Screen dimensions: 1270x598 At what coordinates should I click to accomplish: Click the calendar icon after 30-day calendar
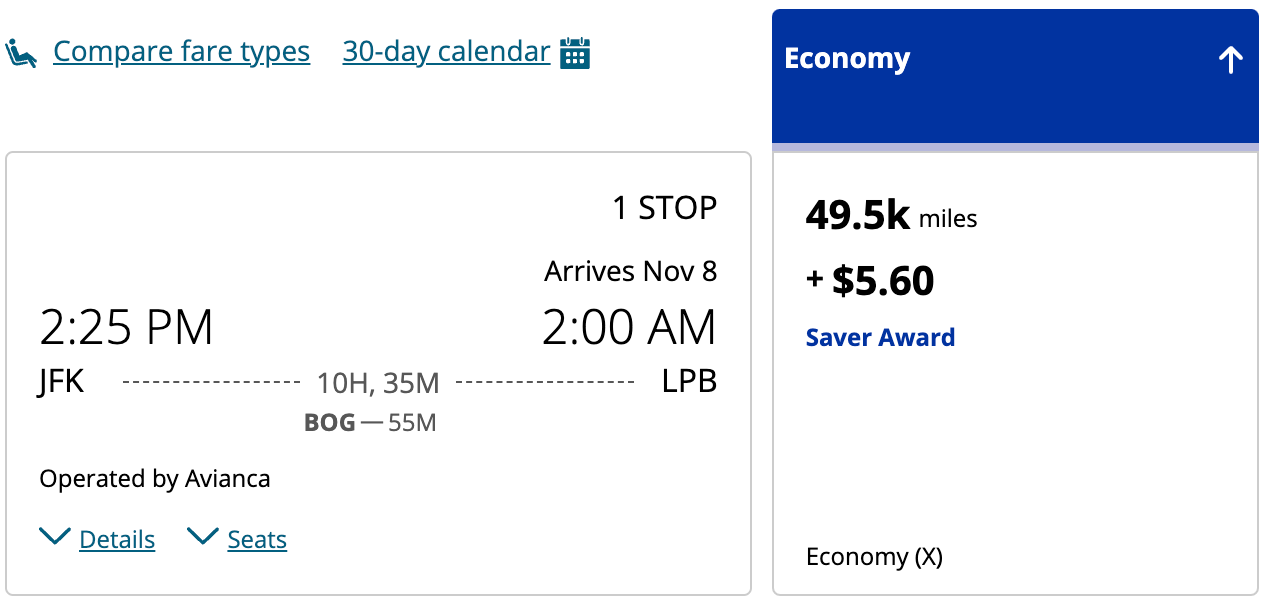click(573, 50)
